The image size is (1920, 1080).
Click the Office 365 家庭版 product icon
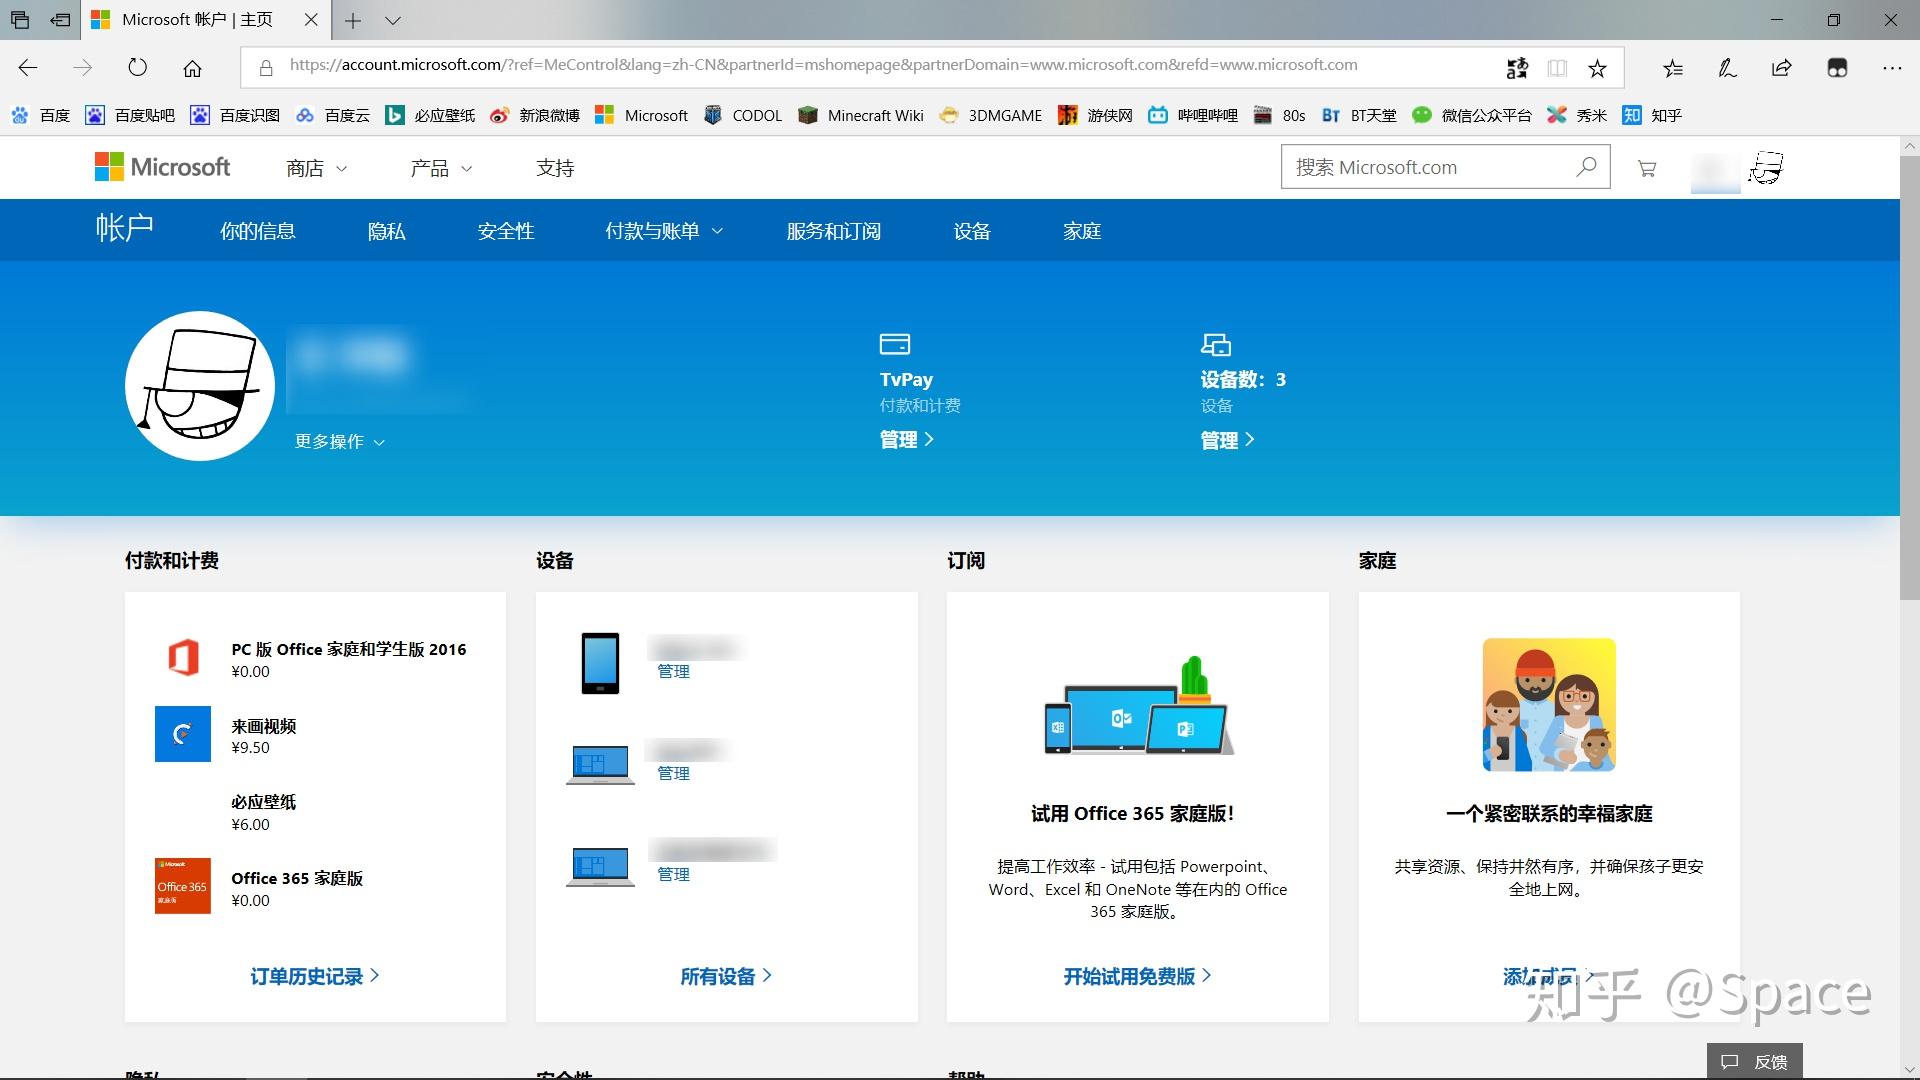182,885
